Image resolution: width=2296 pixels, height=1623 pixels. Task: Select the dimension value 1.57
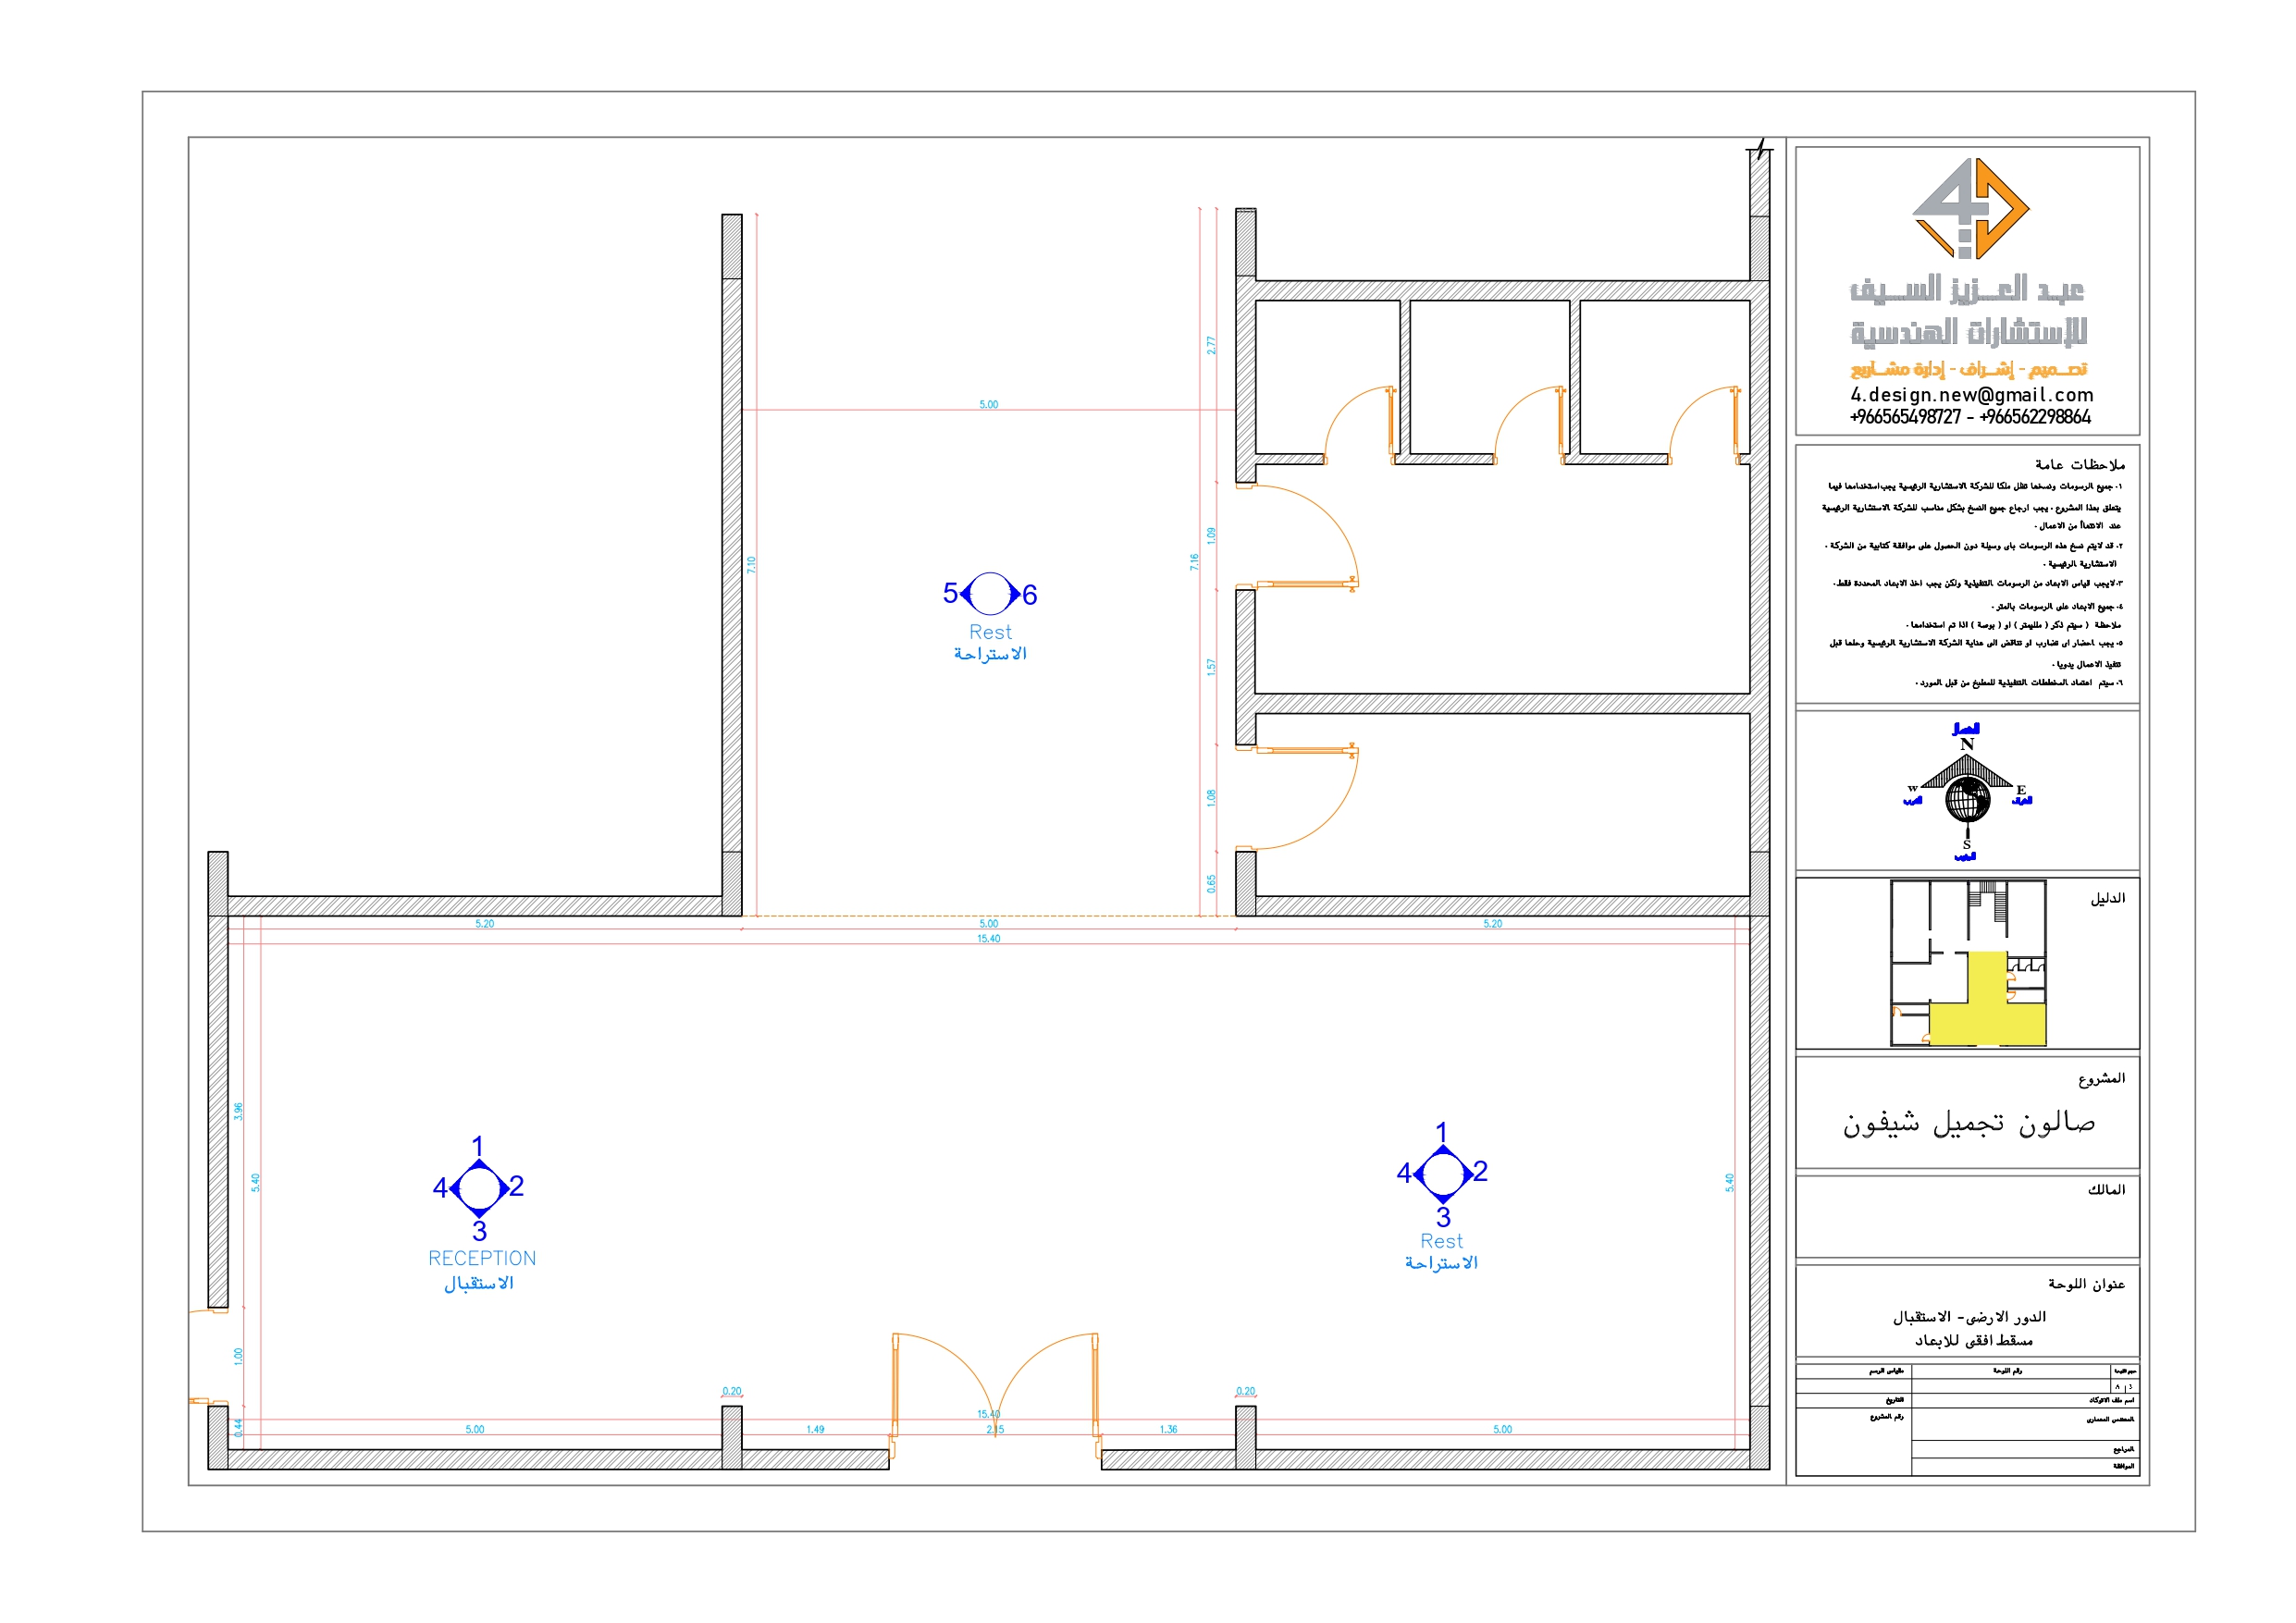pyautogui.click(x=1211, y=667)
